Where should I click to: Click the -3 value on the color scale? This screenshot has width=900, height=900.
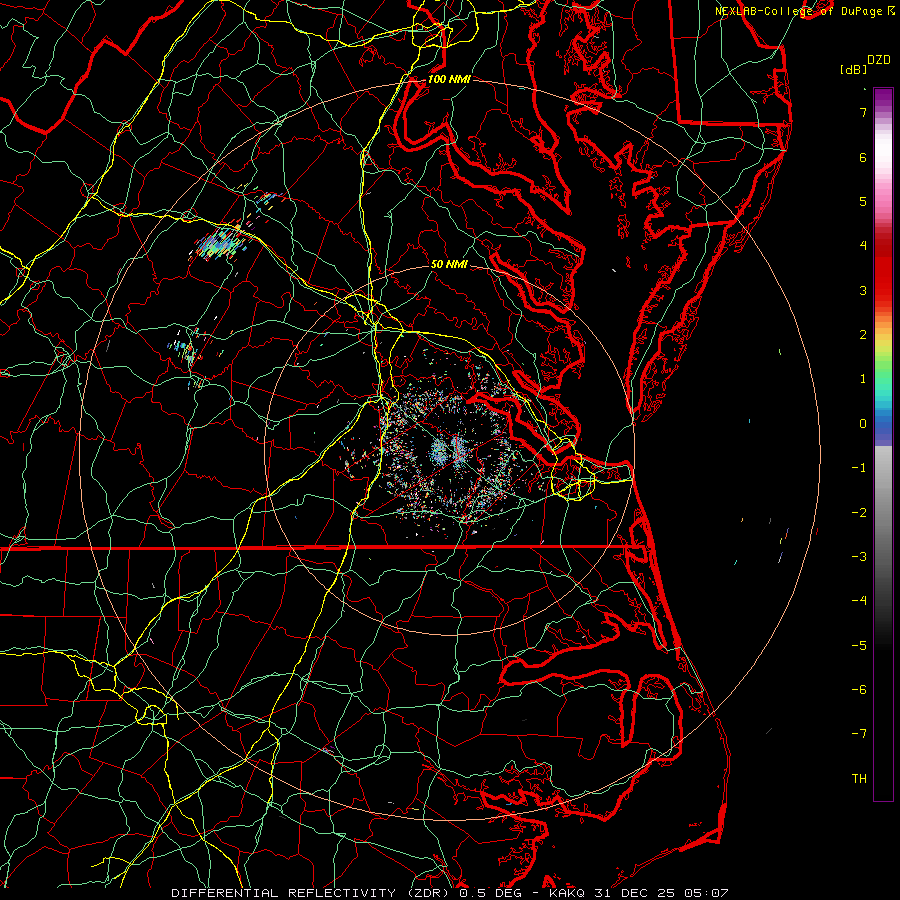point(859,556)
